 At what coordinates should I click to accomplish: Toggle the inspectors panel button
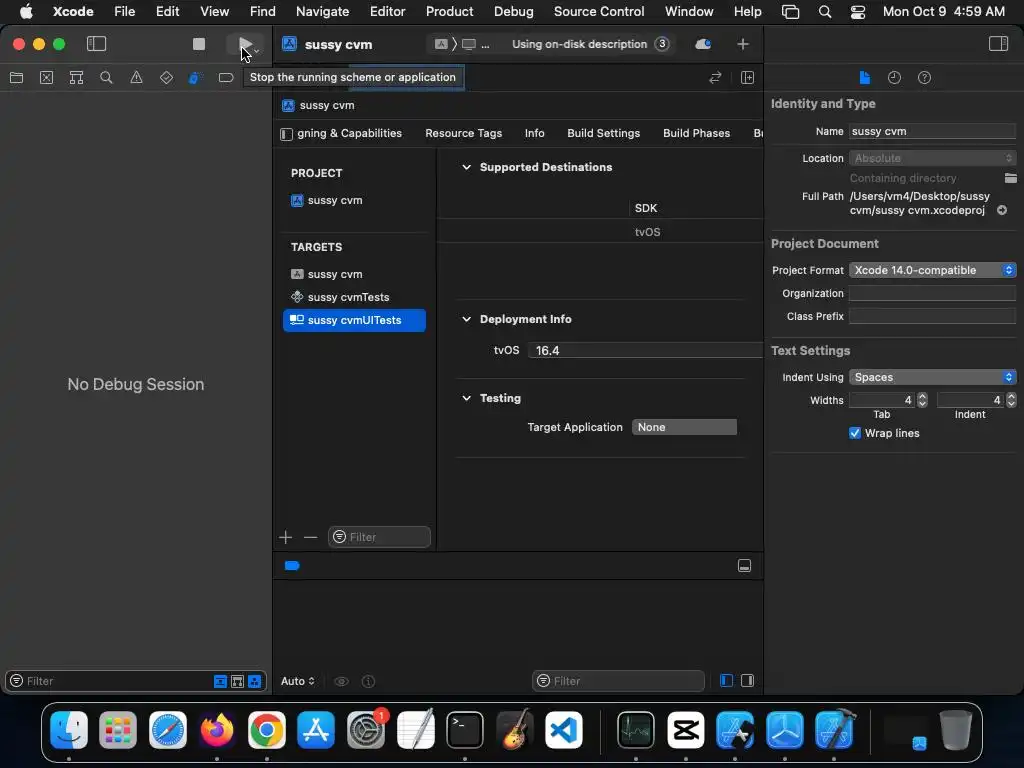(x=999, y=44)
